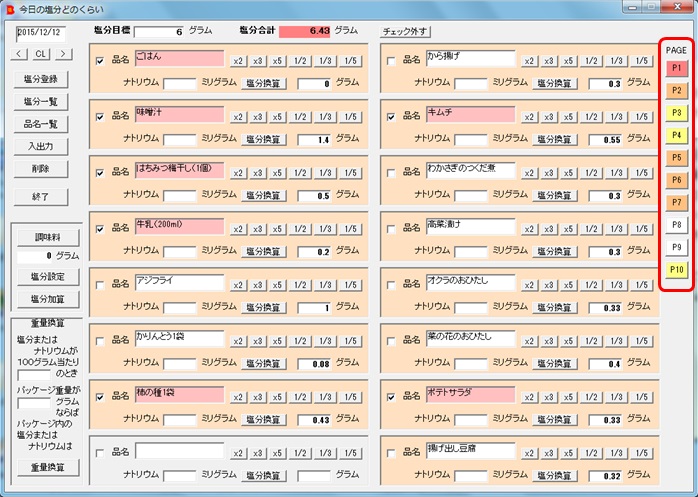Screen dimensions: 698x497
Task: Click the CL date button
Action: [x=41, y=54]
